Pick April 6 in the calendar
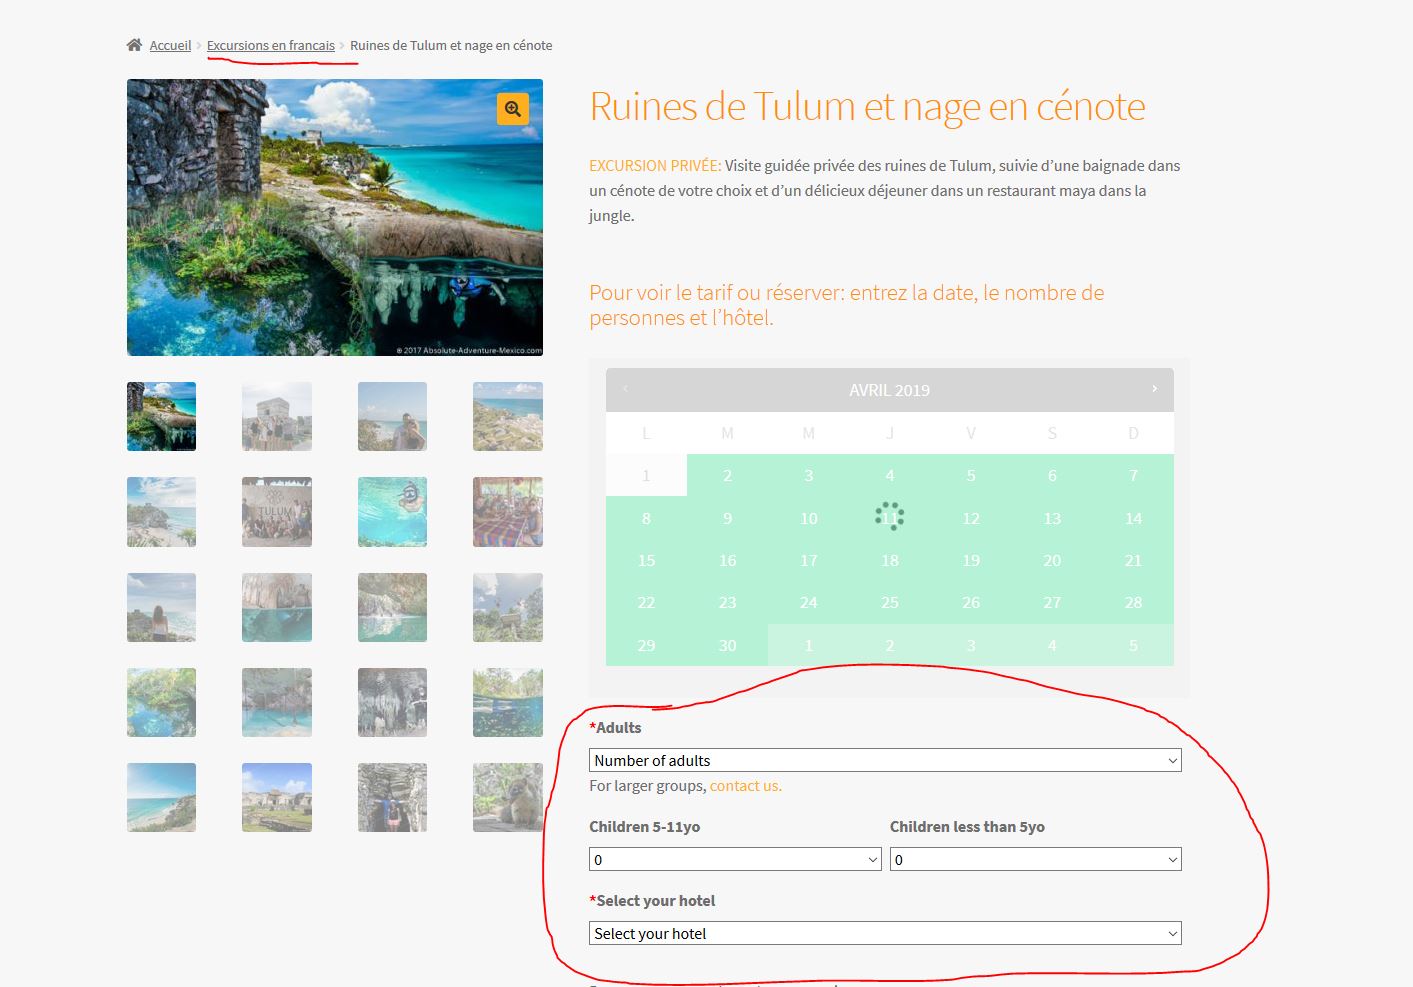This screenshot has height=987, width=1413. point(1052,475)
